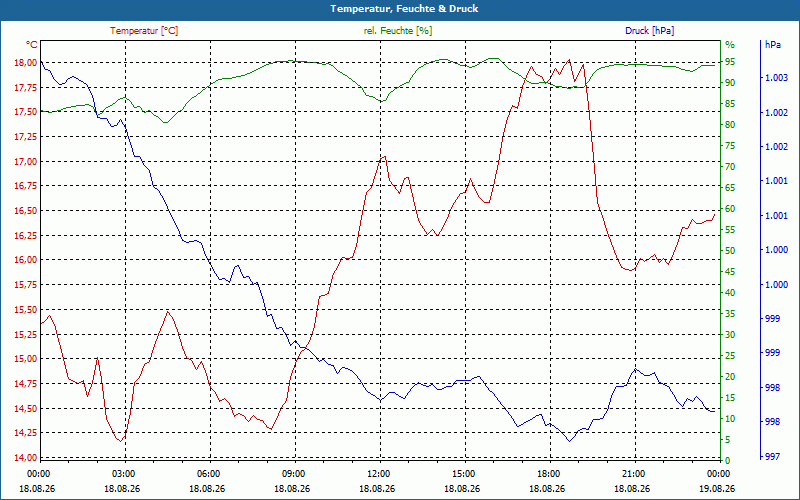Click the green '75' humidity axis value
The width and height of the screenshot is (800, 500).
pos(730,146)
